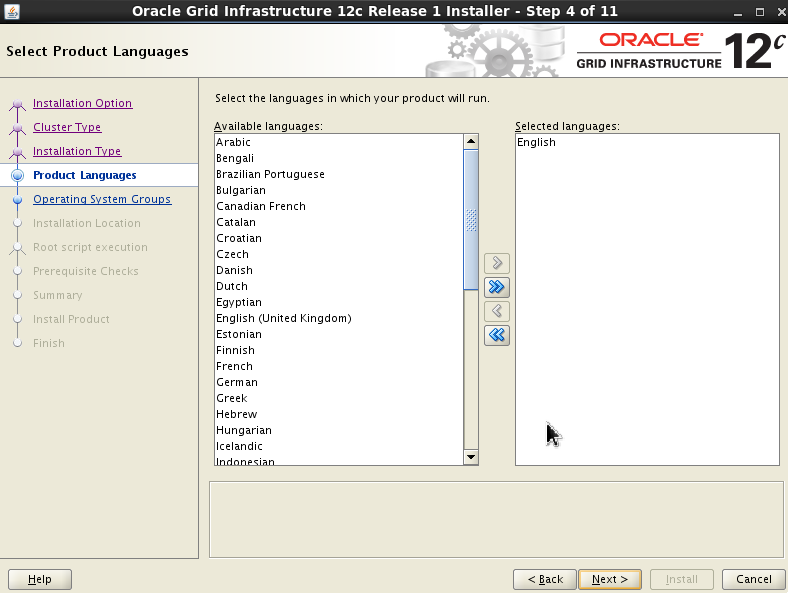Click the Help button
The height and width of the screenshot is (593, 788).
point(40,579)
